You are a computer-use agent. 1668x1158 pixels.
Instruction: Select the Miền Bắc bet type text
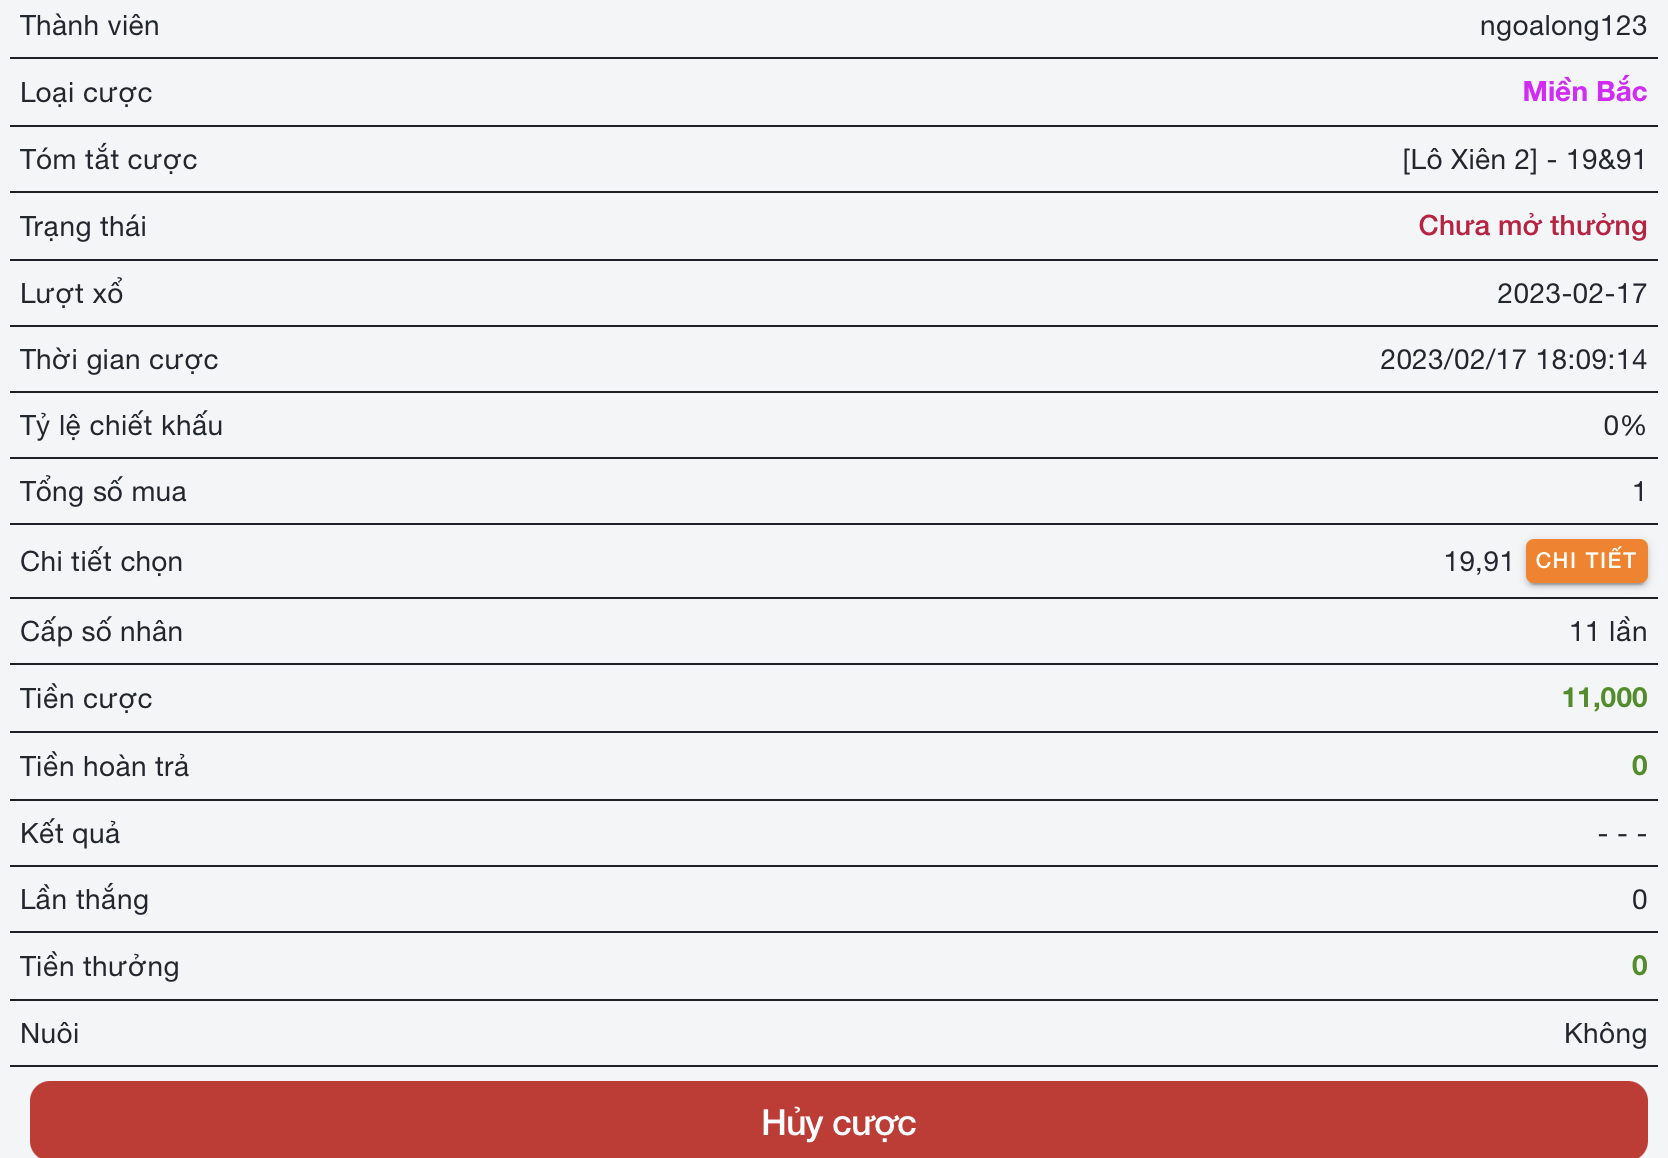[1584, 92]
